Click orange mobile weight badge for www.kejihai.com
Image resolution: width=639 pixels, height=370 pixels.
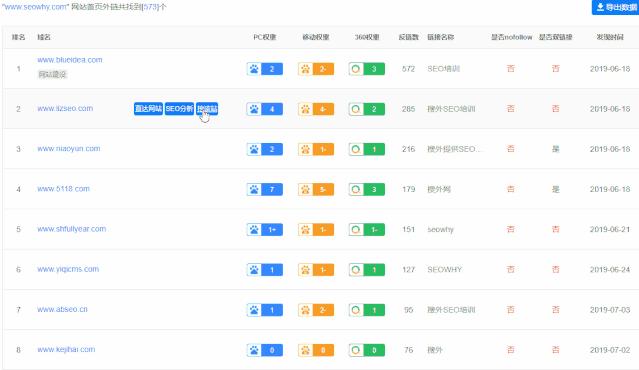tap(316, 350)
